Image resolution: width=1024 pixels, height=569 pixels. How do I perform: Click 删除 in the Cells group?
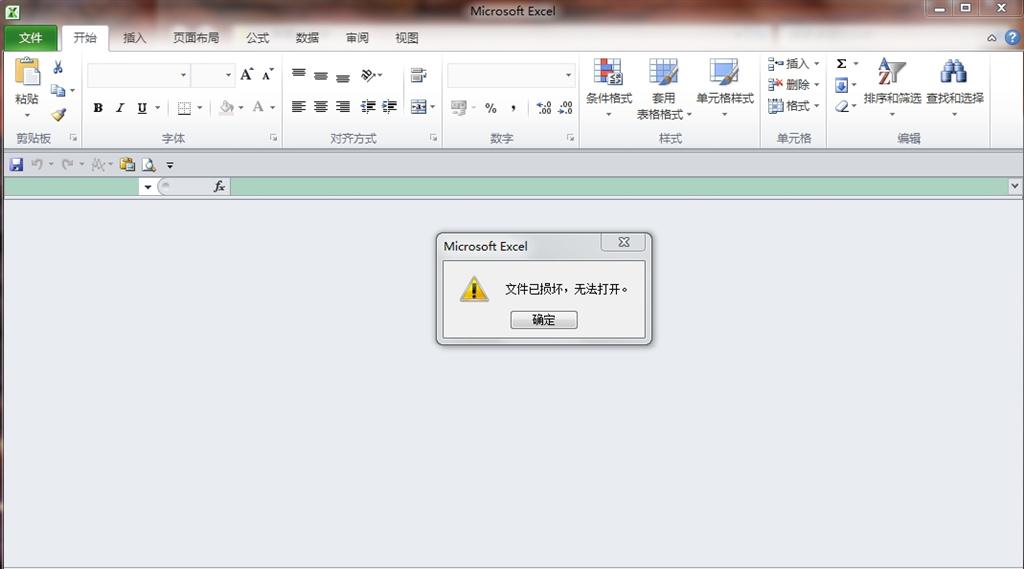pyautogui.click(x=793, y=84)
